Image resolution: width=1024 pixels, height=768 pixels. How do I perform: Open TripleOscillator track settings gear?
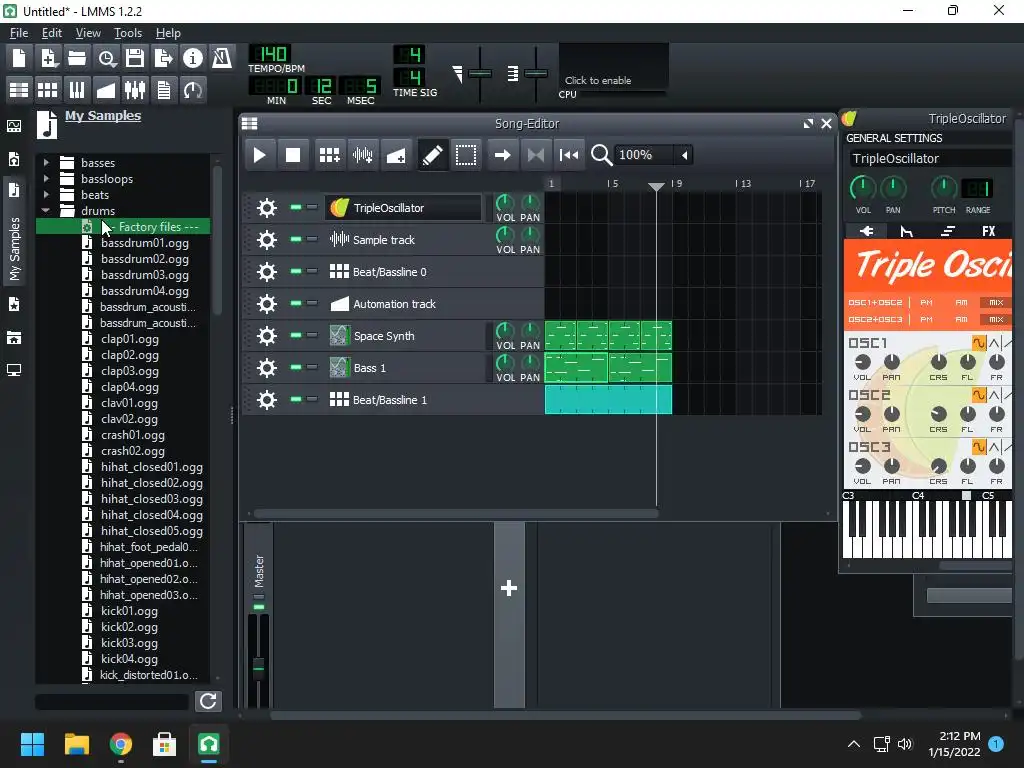pos(266,208)
